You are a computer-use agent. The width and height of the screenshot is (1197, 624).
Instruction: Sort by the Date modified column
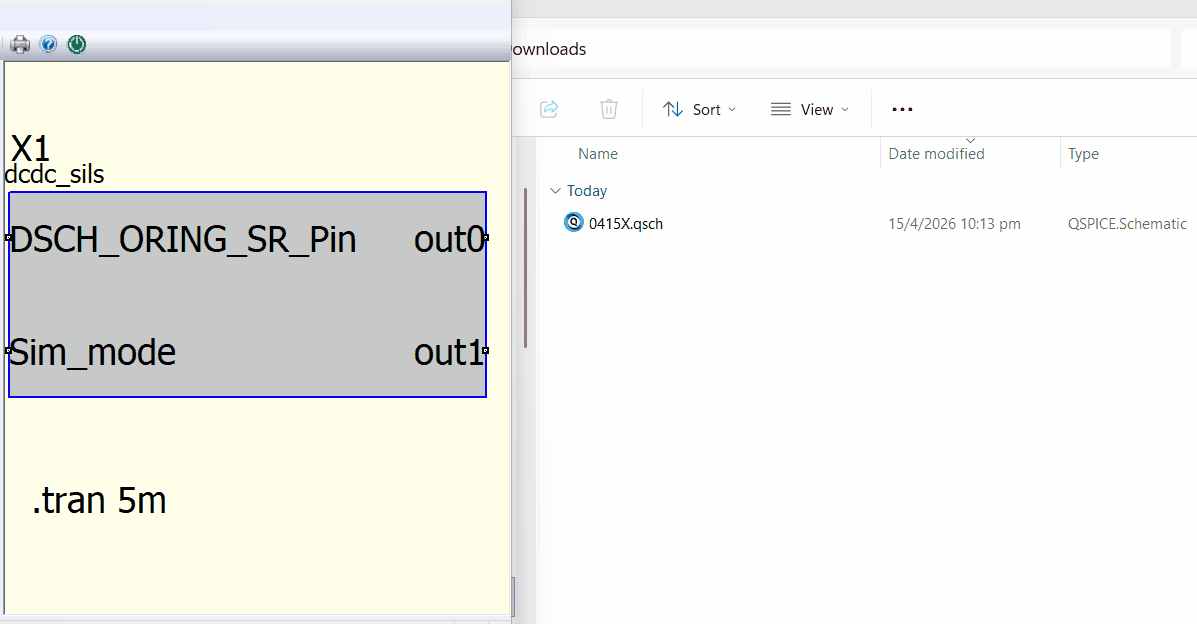pyautogui.click(x=936, y=154)
